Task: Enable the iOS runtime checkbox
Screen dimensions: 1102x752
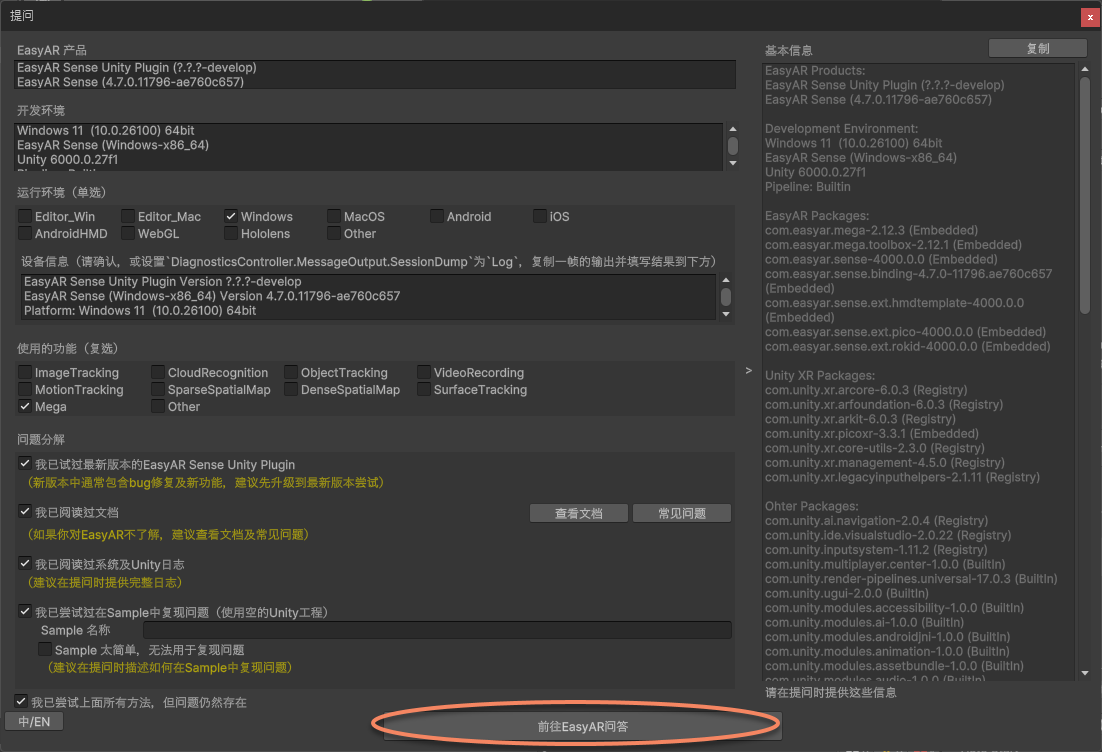Action: tap(539, 216)
